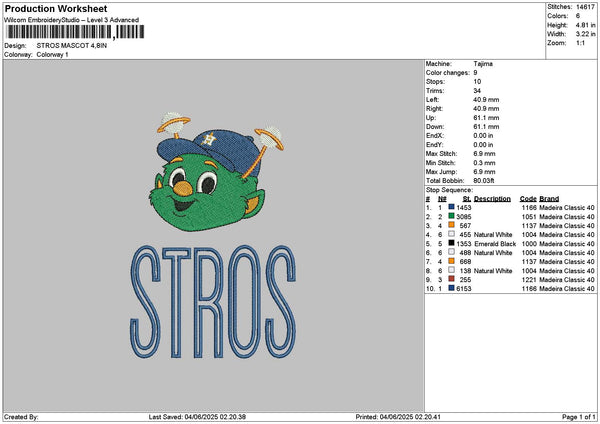Click the 'Page 1 of 1' footer text
600x424 pixels.
coord(579,417)
